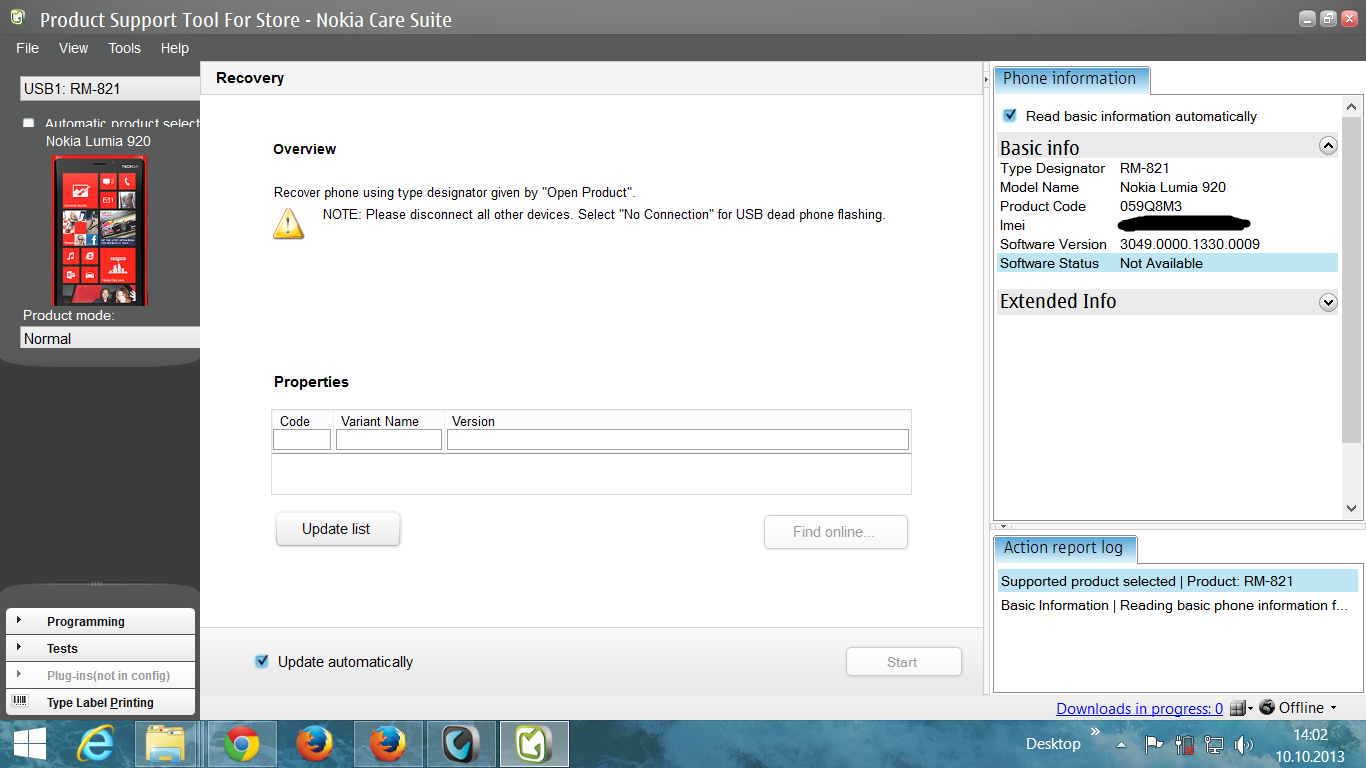Image resolution: width=1366 pixels, height=768 pixels.
Task: Open Type Label Printing
Action: point(101,702)
